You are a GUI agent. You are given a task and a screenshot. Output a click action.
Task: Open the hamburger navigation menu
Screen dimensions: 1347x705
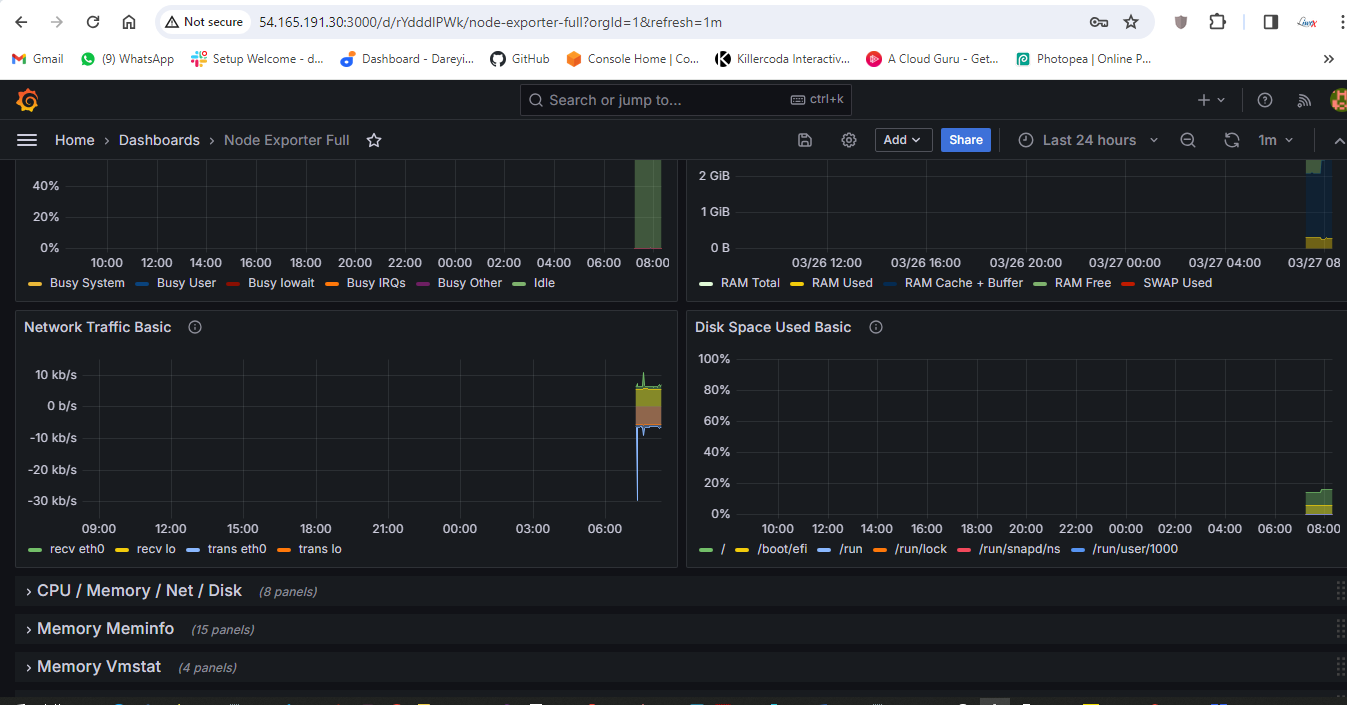pos(27,140)
